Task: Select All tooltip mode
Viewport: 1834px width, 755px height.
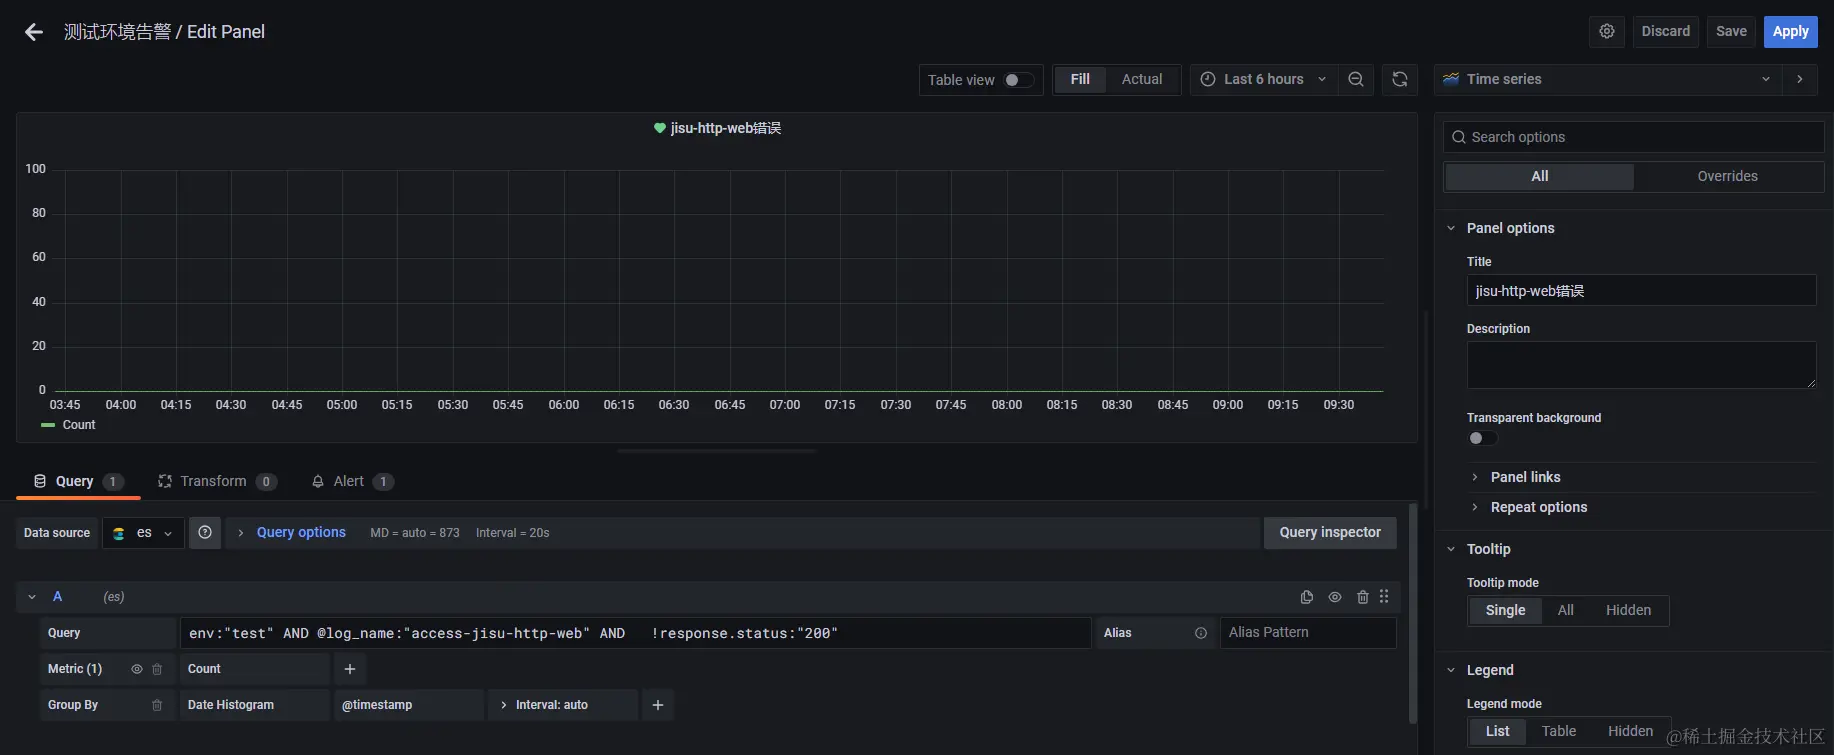Action: [1566, 611]
